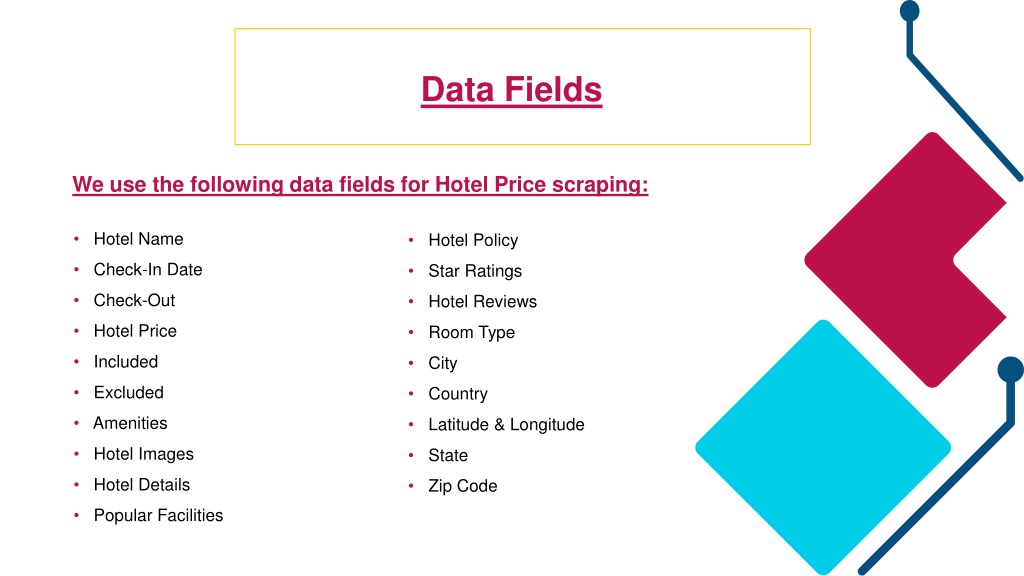Screen dimensions: 1024x576
Task: Select the Room Type entry
Action: pyautogui.click(x=472, y=332)
